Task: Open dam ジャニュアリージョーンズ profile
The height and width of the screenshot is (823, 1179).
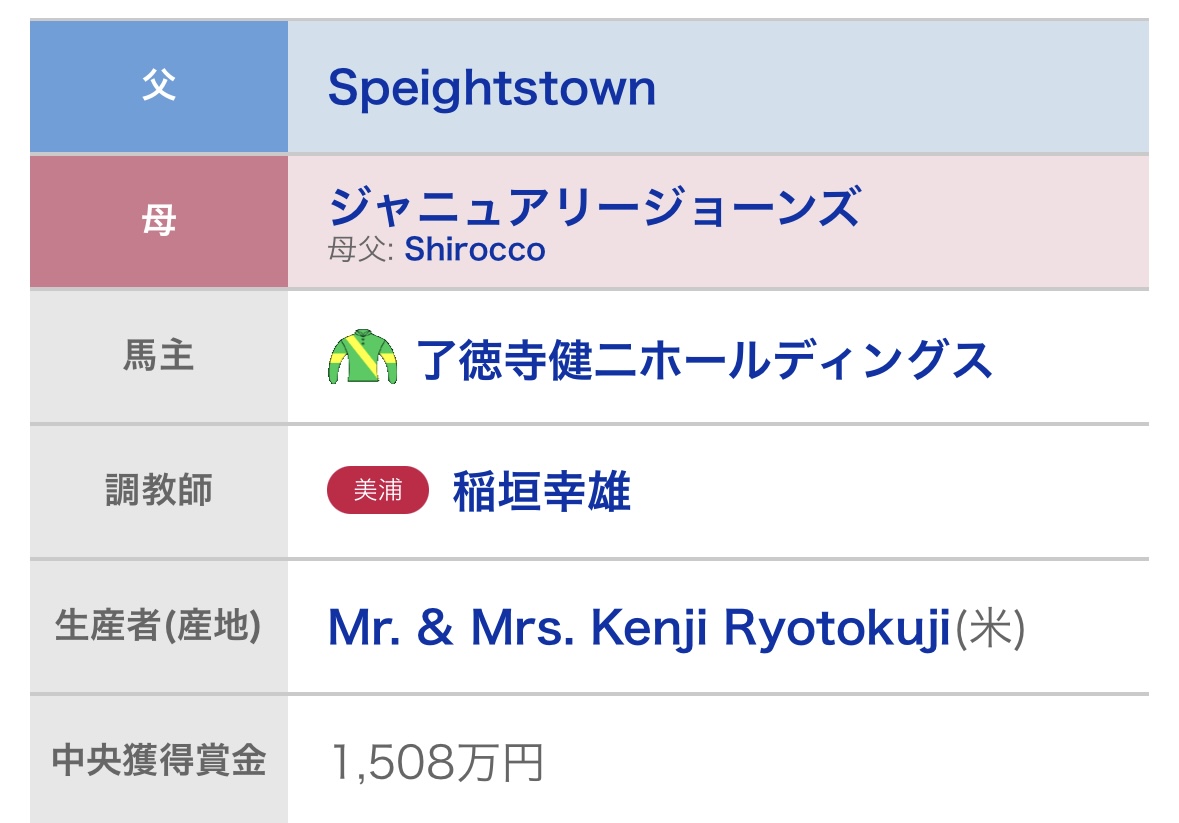Action: (x=594, y=208)
